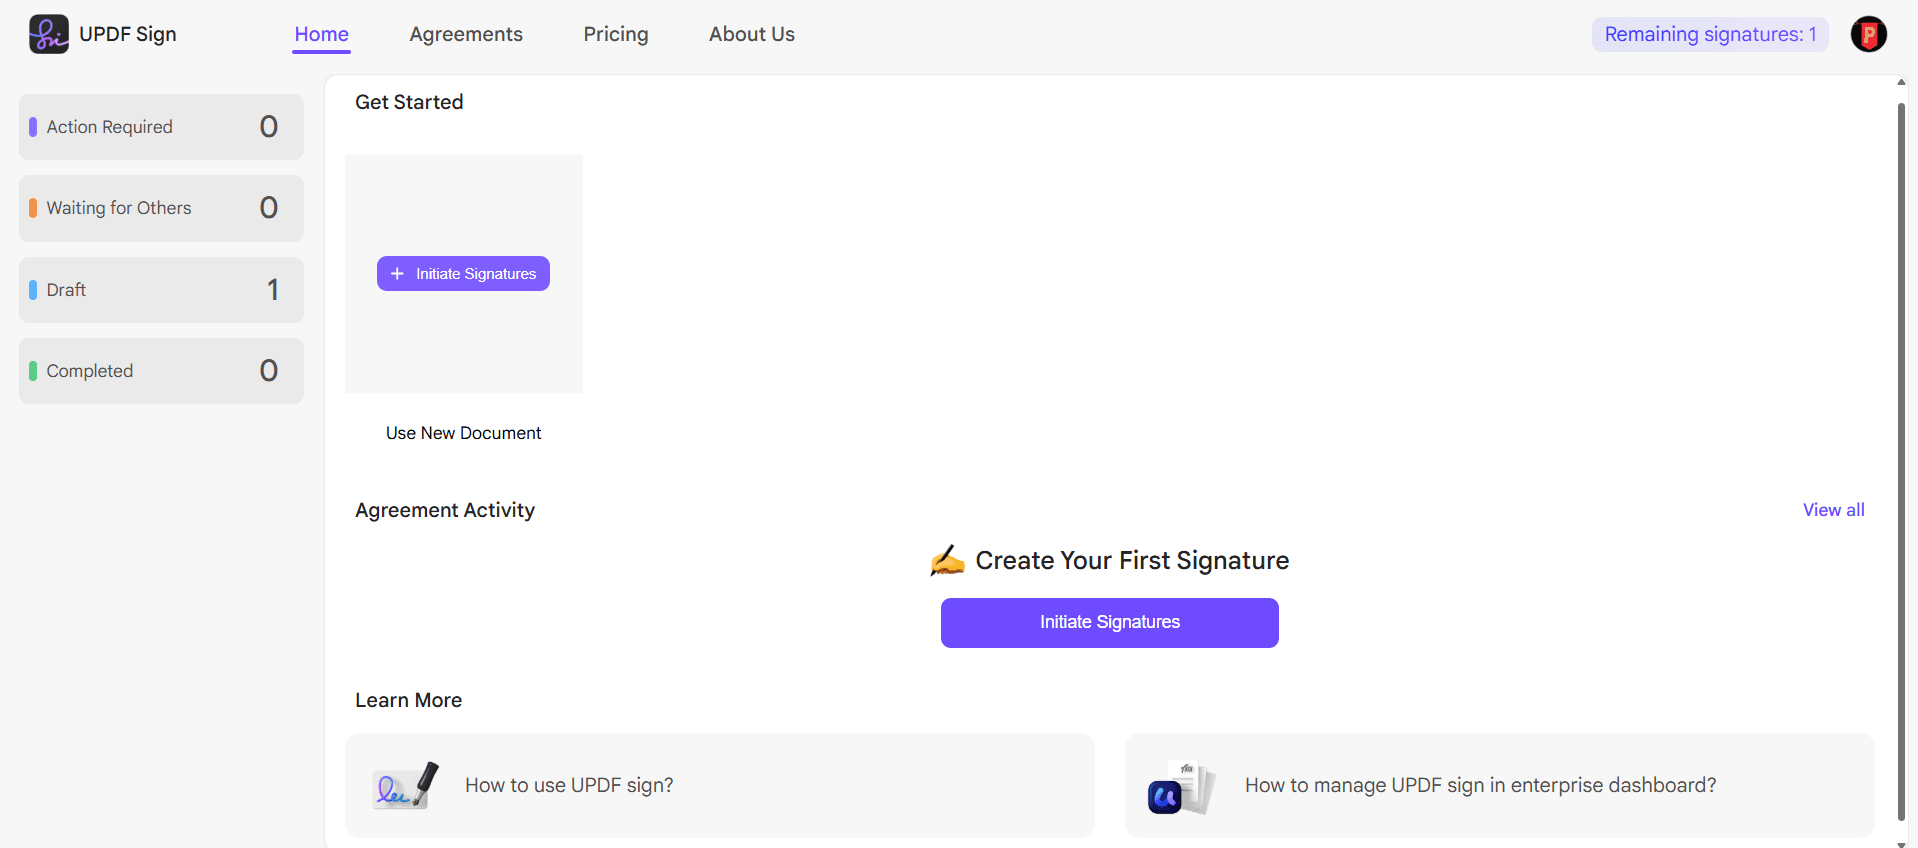This screenshot has width=1918, height=848.
Task: Open How to use UPDF sign guide
Action: 569,786
